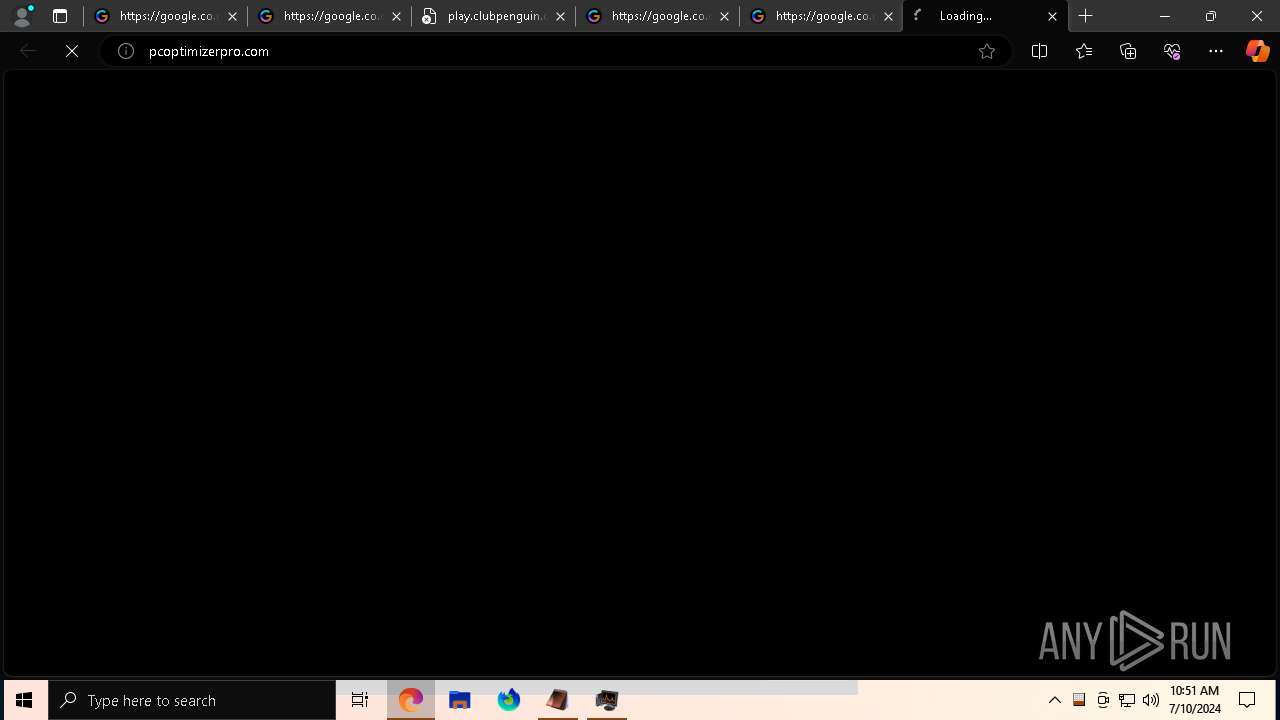
Task: Open the Collections panel
Action: (1128, 51)
